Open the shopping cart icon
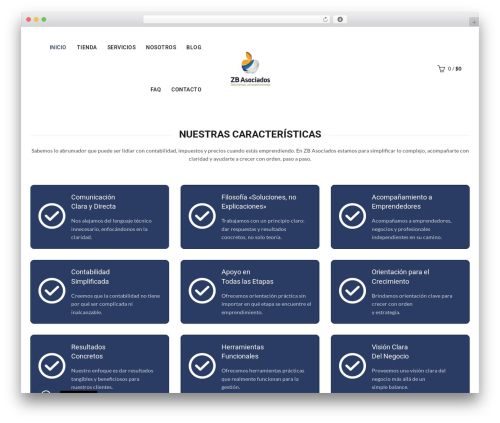This screenshot has width=500, height=423. click(441, 69)
